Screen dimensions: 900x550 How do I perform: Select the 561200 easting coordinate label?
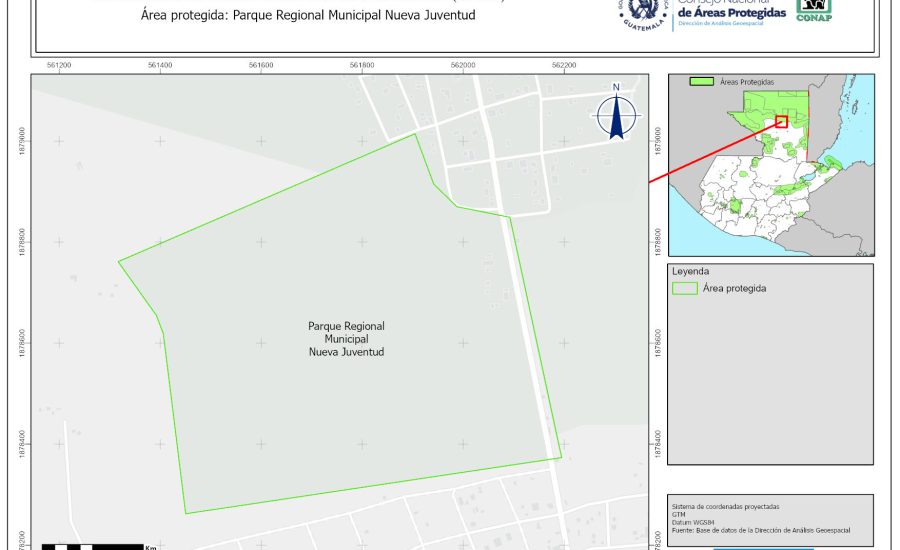[59, 65]
